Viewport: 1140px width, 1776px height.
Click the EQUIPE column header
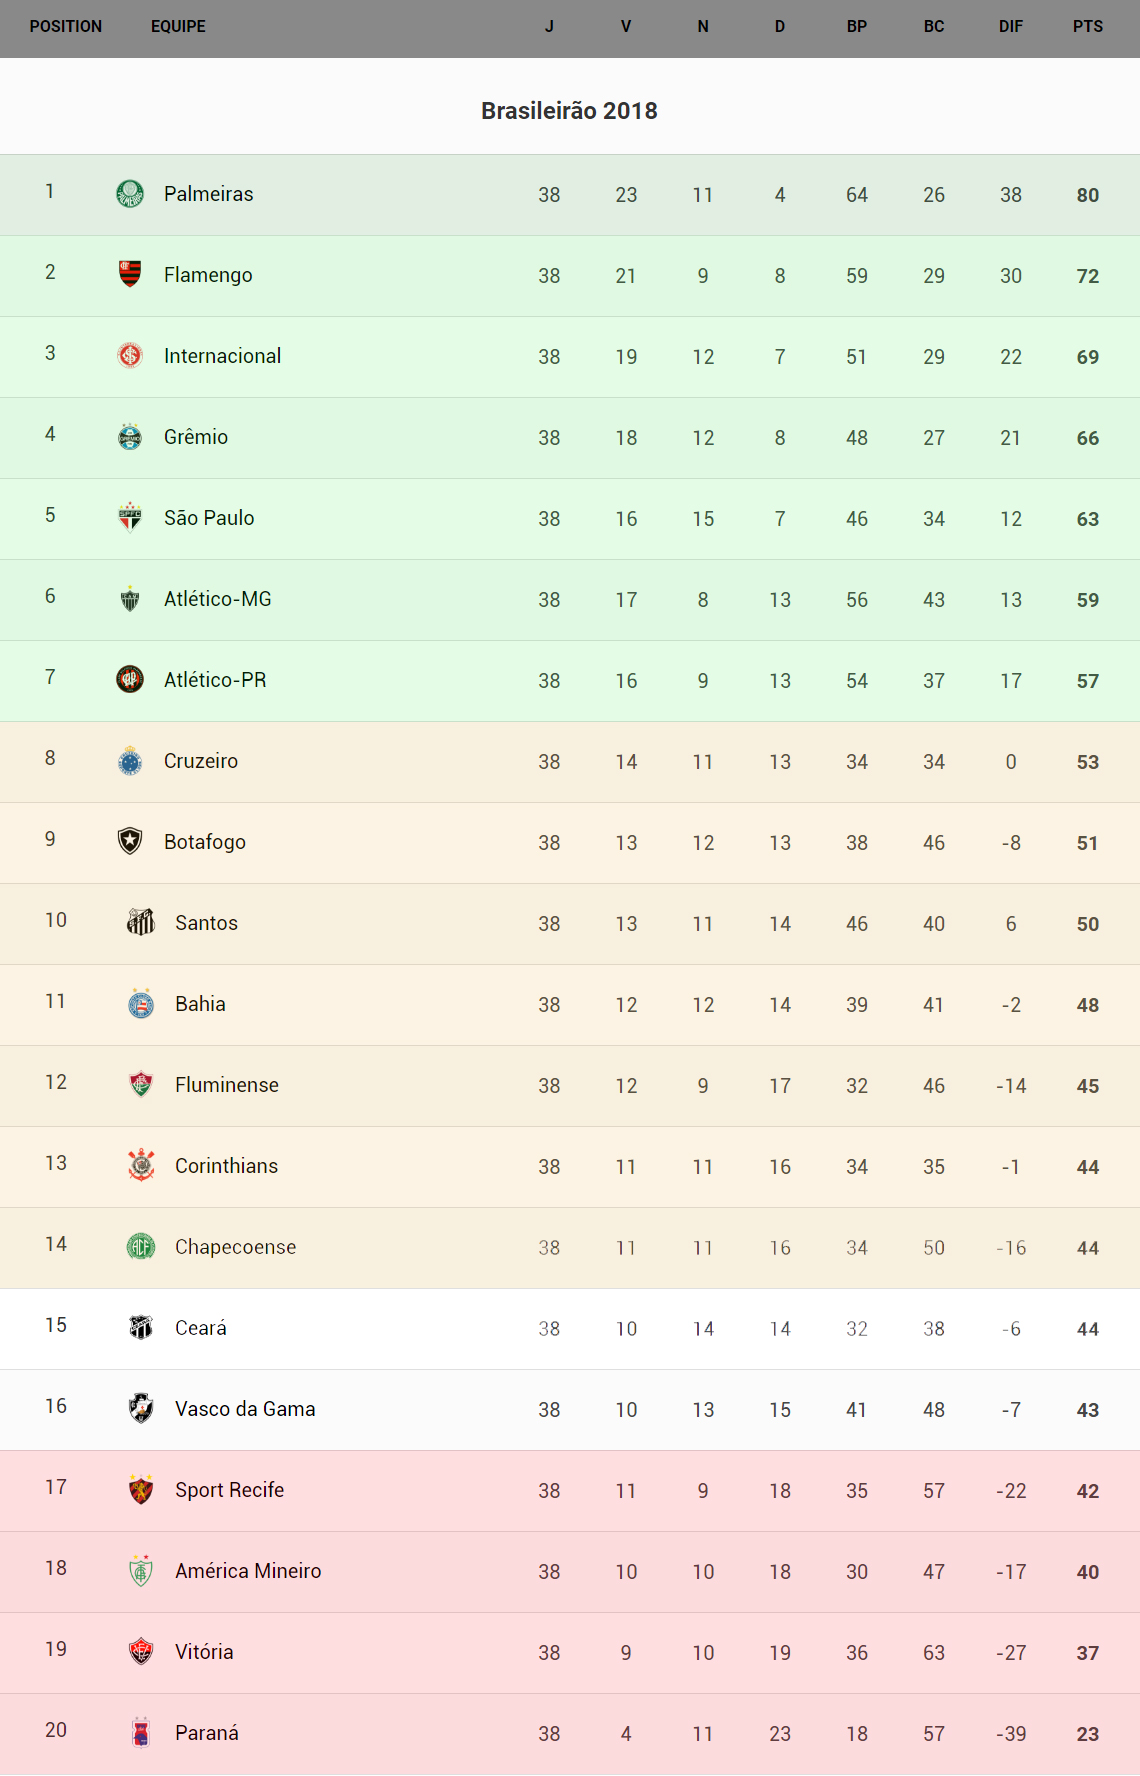[x=178, y=27]
